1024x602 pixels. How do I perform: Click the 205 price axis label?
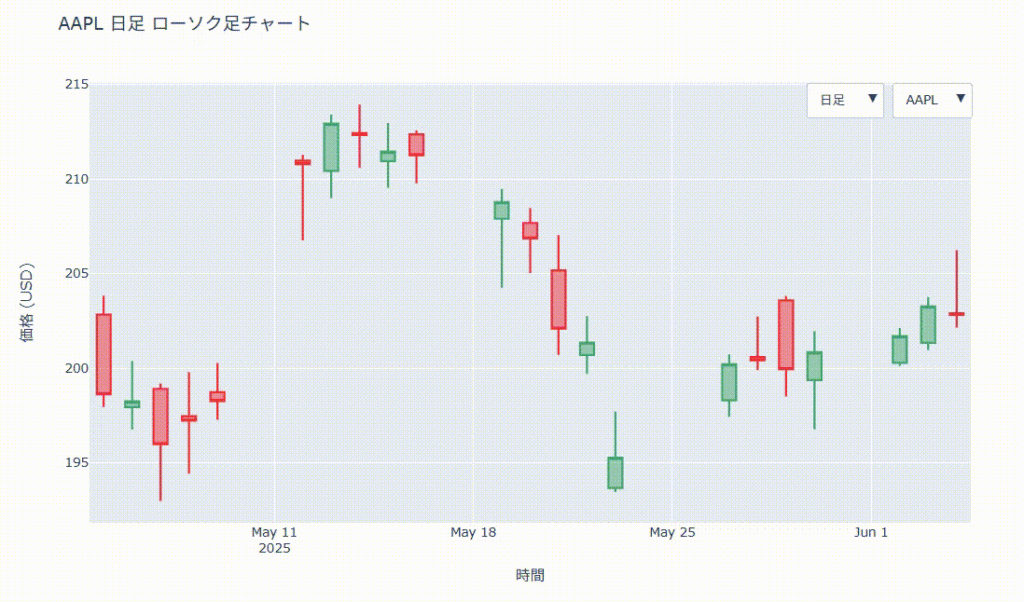pos(74,274)
